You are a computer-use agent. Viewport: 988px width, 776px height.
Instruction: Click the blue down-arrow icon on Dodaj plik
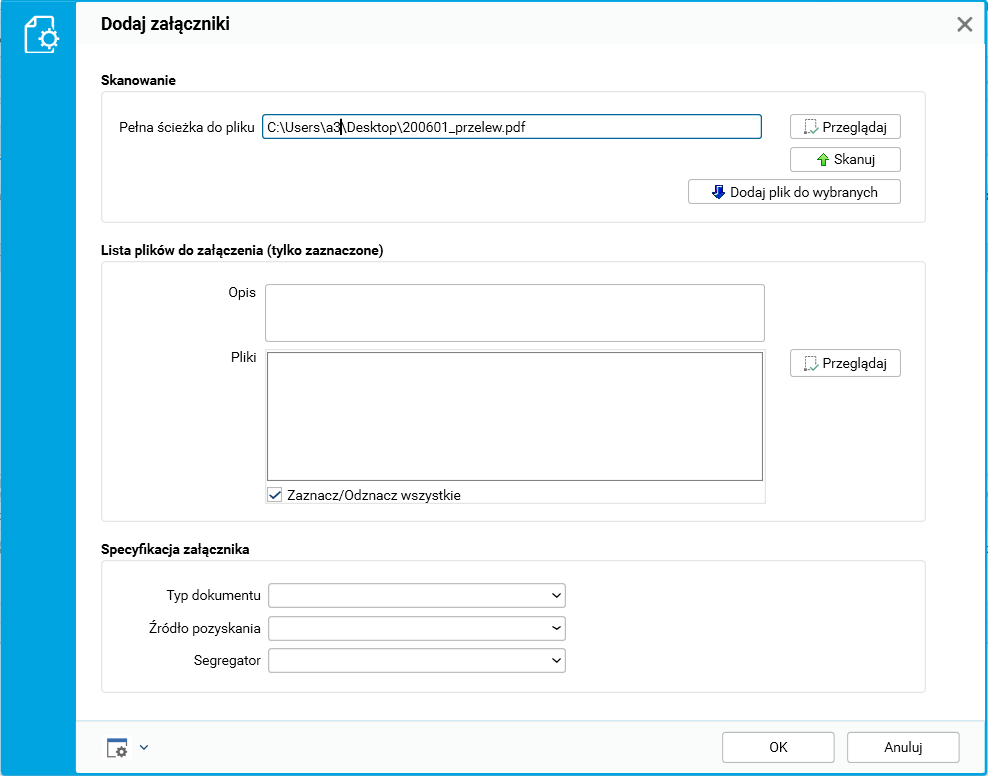tap(718, 192)
